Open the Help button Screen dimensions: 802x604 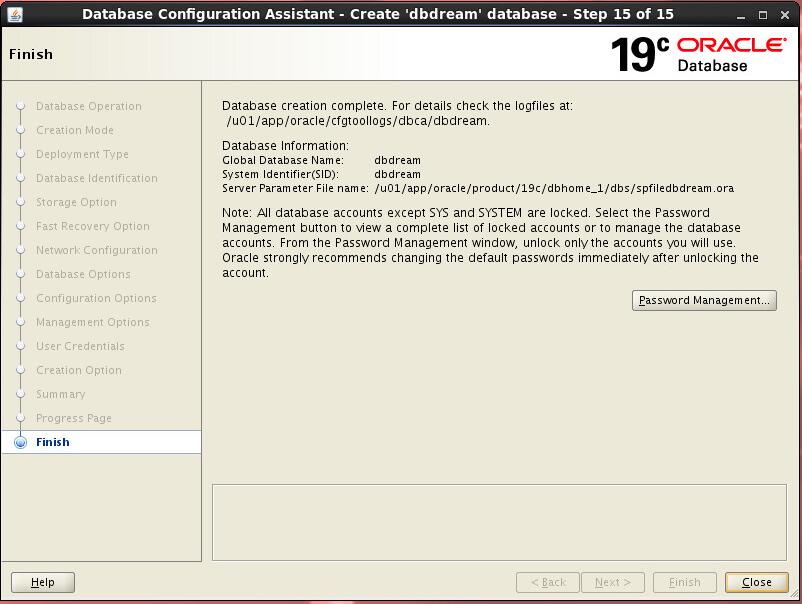click(43, 582)
